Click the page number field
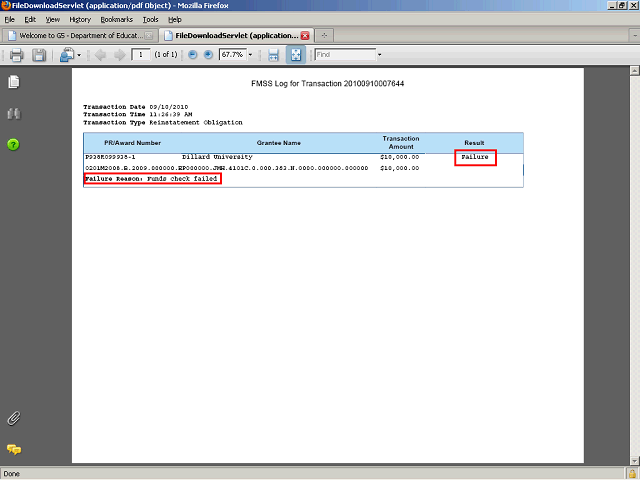Viewport: 640px width, 480px height. pyautogui.click(x=141, y=54)
